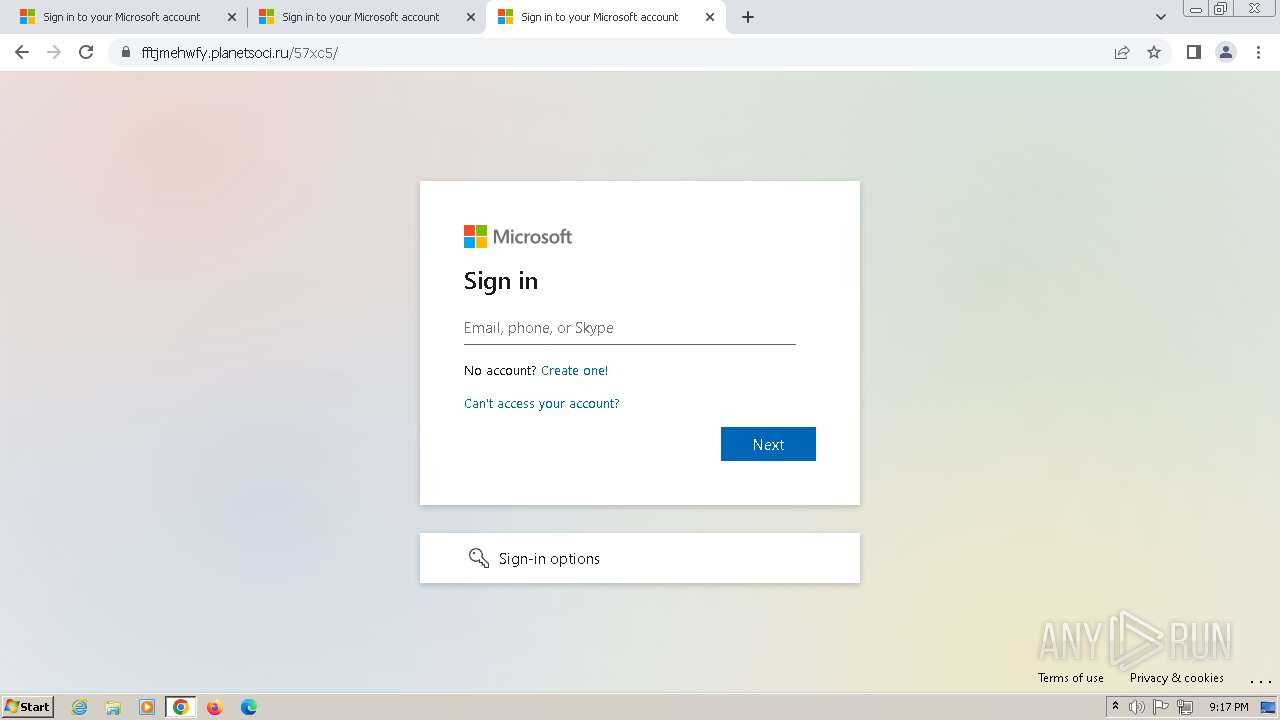
Task: Bookmark this page with the star icon
Action: point(1154,52)
